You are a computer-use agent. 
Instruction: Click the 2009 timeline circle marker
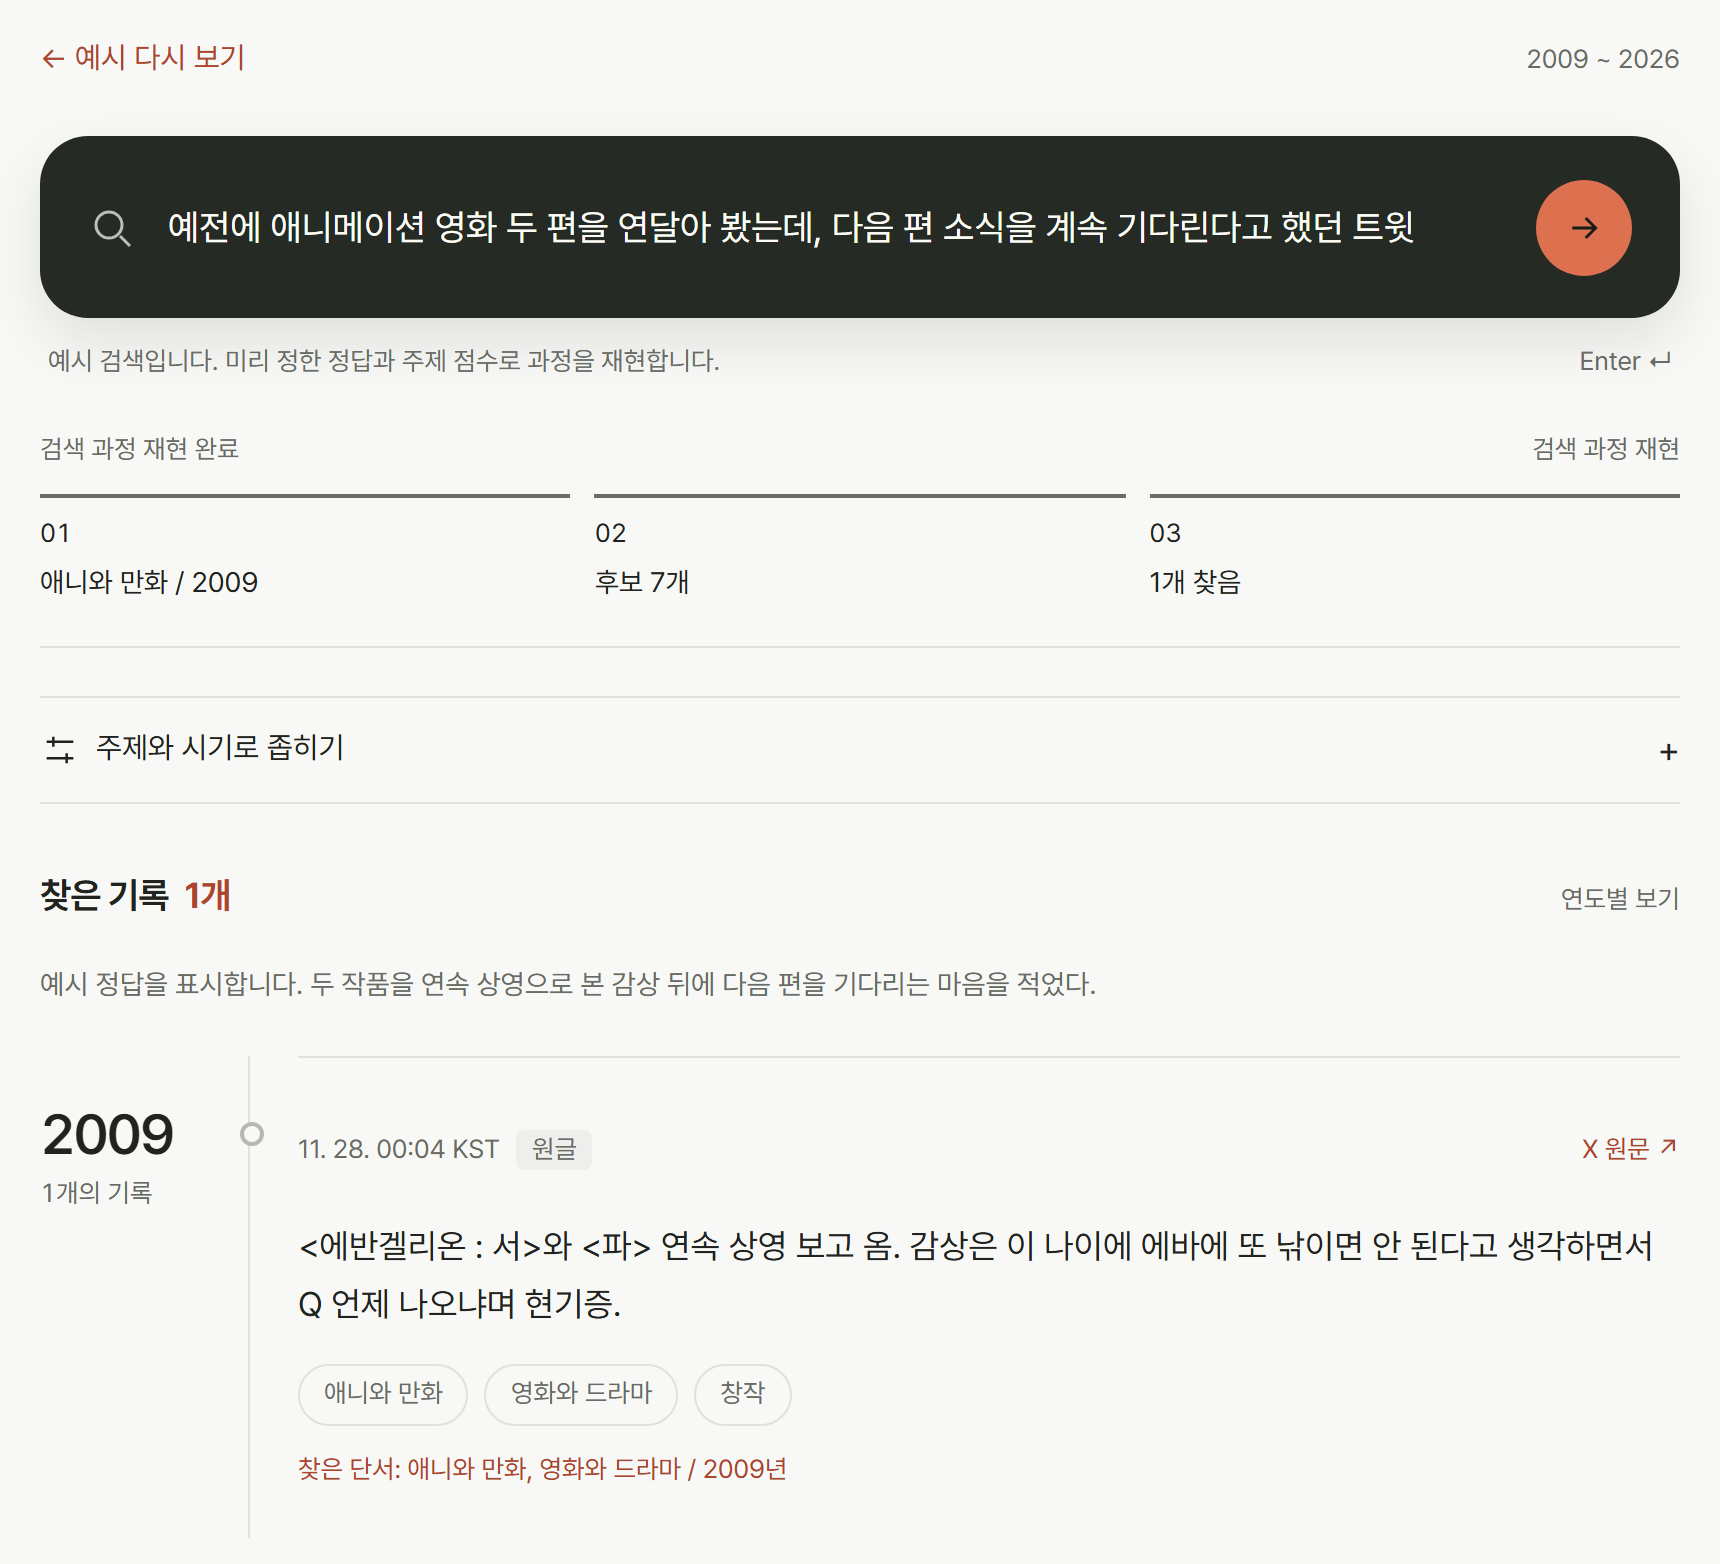[252, 1133]
